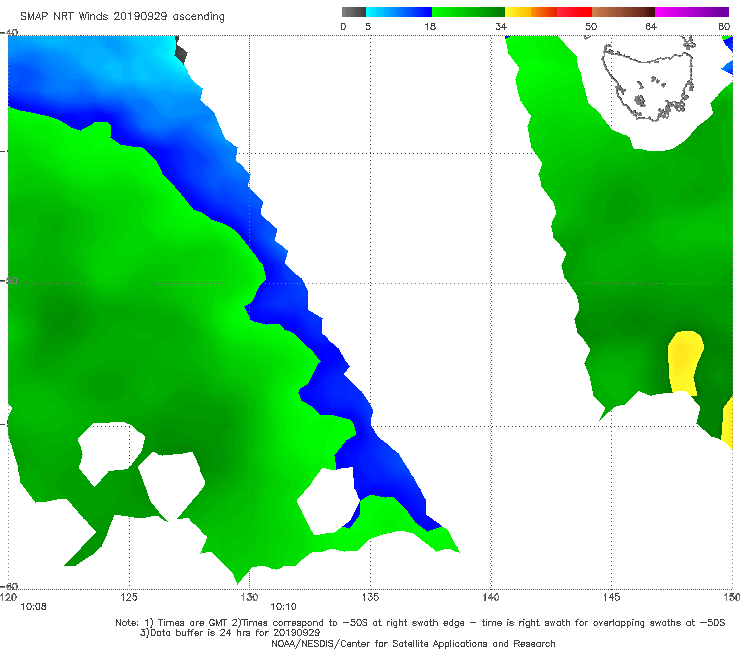Click the title 'SMAP NRT Winds 20190929 ascending'
740x650 pixels.
pyautogui.click(x=122, y=17)
